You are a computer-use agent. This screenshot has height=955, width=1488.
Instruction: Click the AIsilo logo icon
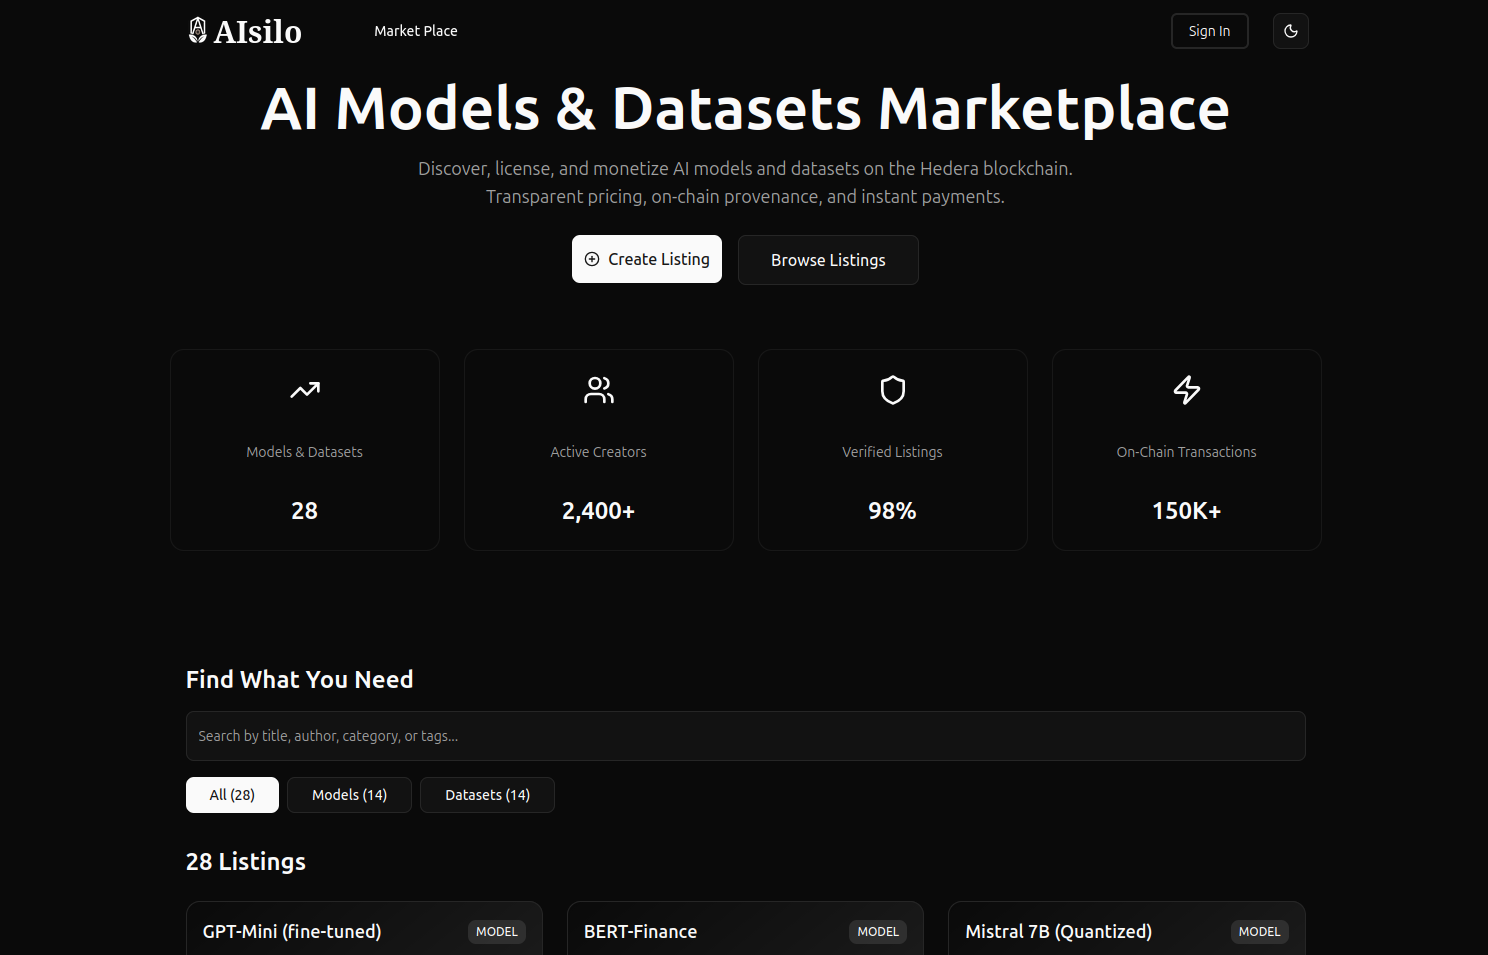click(198, 31)
